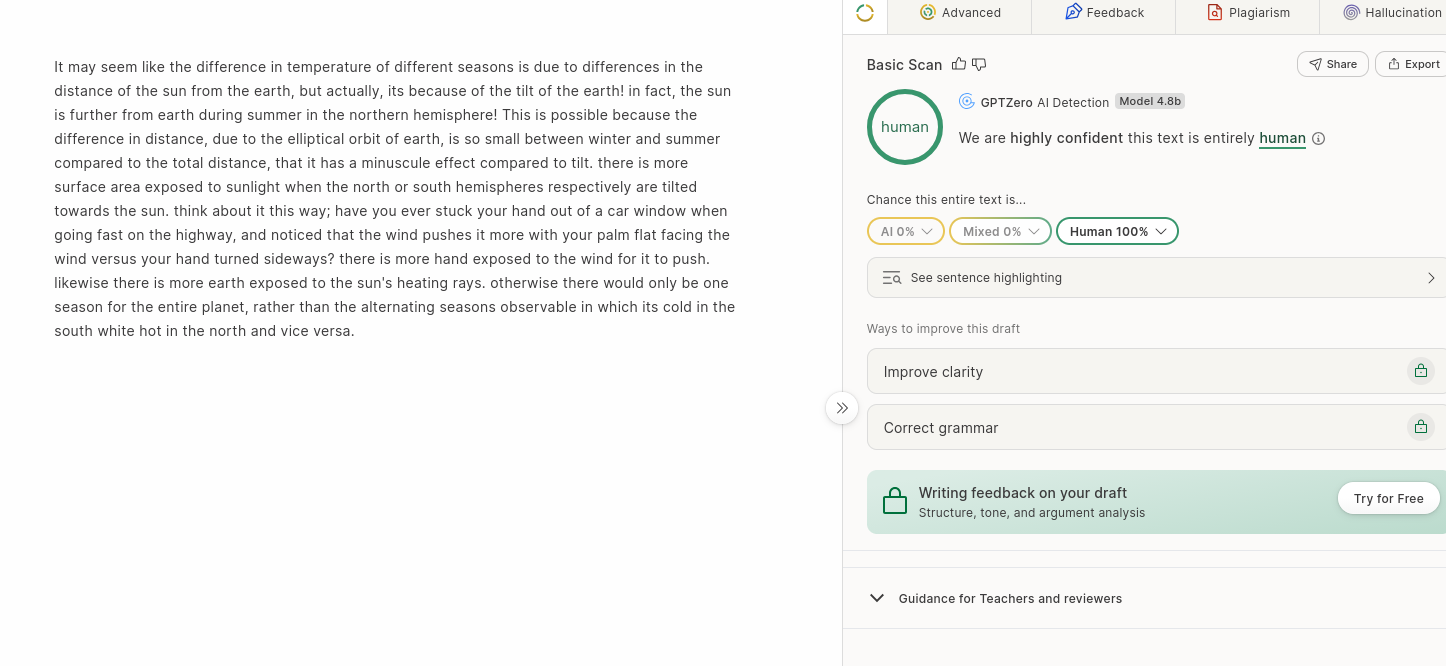Select the Hallucination tab
Viewport: 1446px width, 666px height.
coord(1390,13)
